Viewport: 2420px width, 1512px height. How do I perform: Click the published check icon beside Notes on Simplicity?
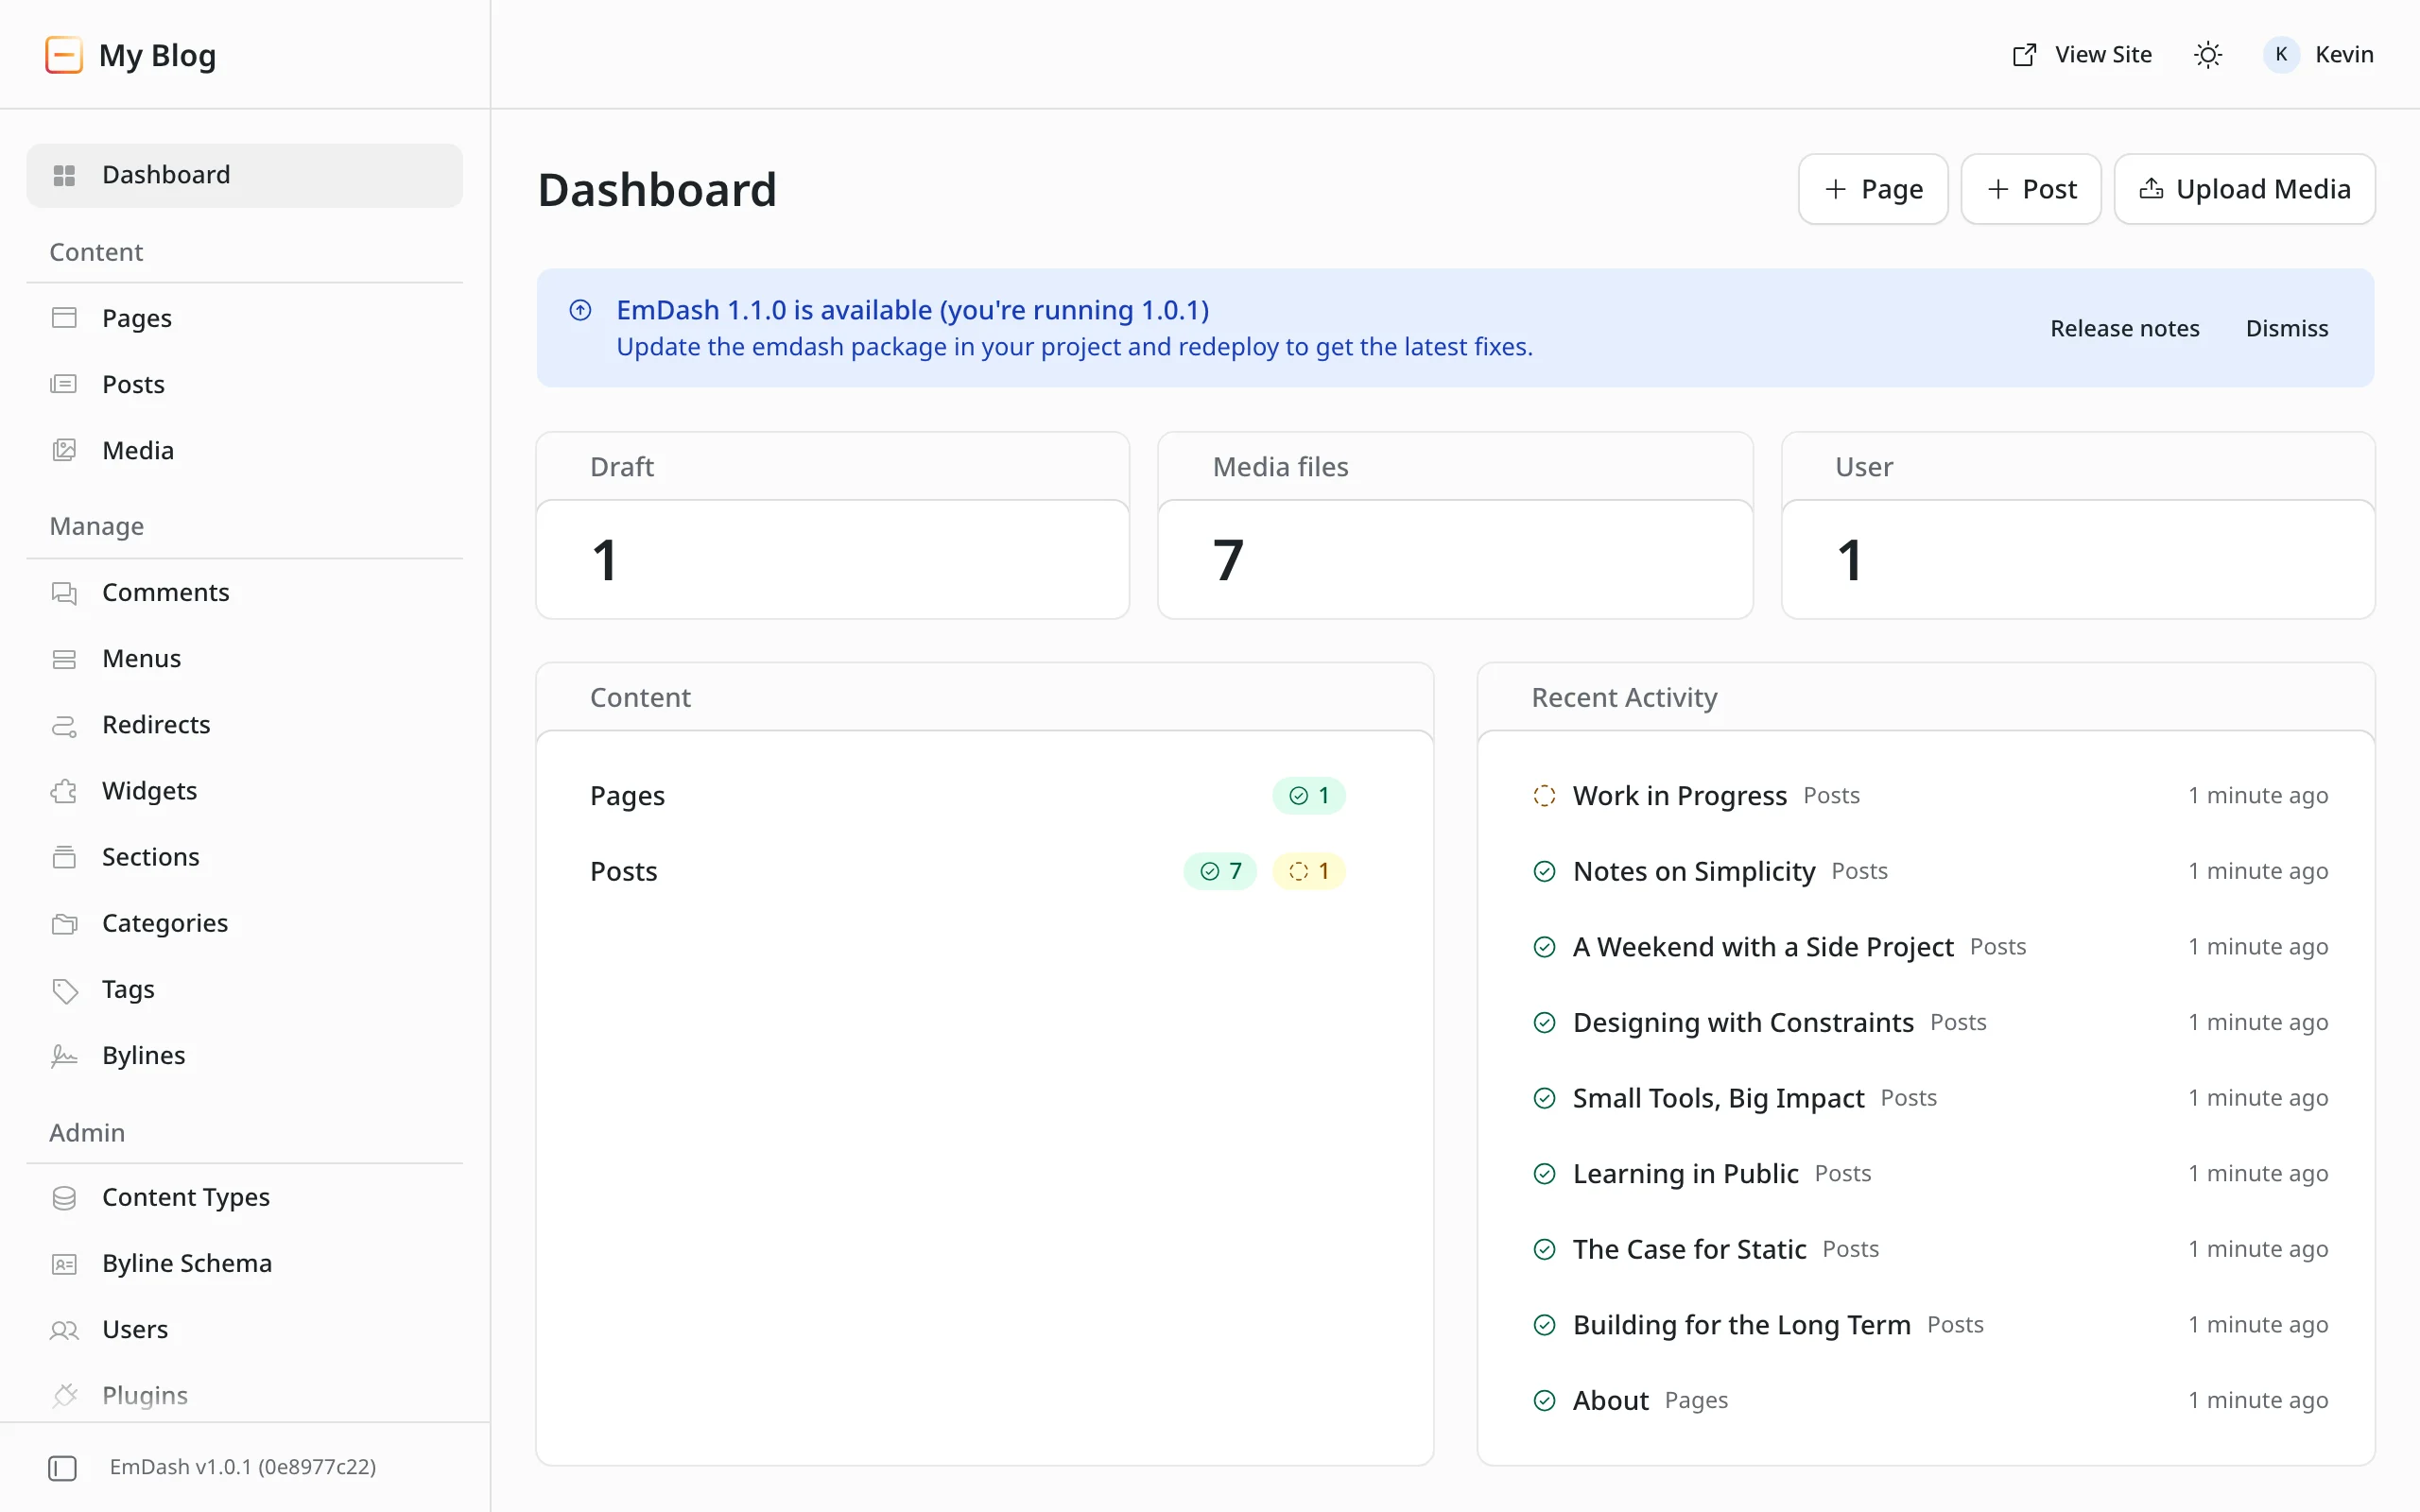1544,871
